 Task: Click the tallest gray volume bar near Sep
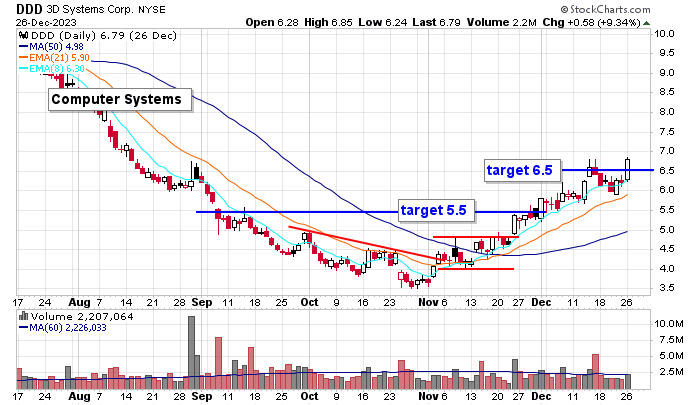click(192, 353)
